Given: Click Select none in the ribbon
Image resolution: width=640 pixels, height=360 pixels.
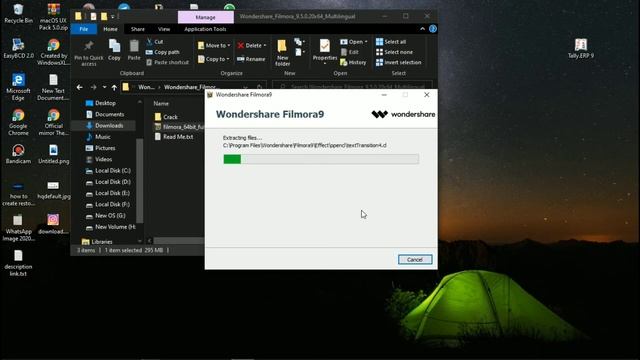Looking at the screenshot, I should [x=394, y=52].
